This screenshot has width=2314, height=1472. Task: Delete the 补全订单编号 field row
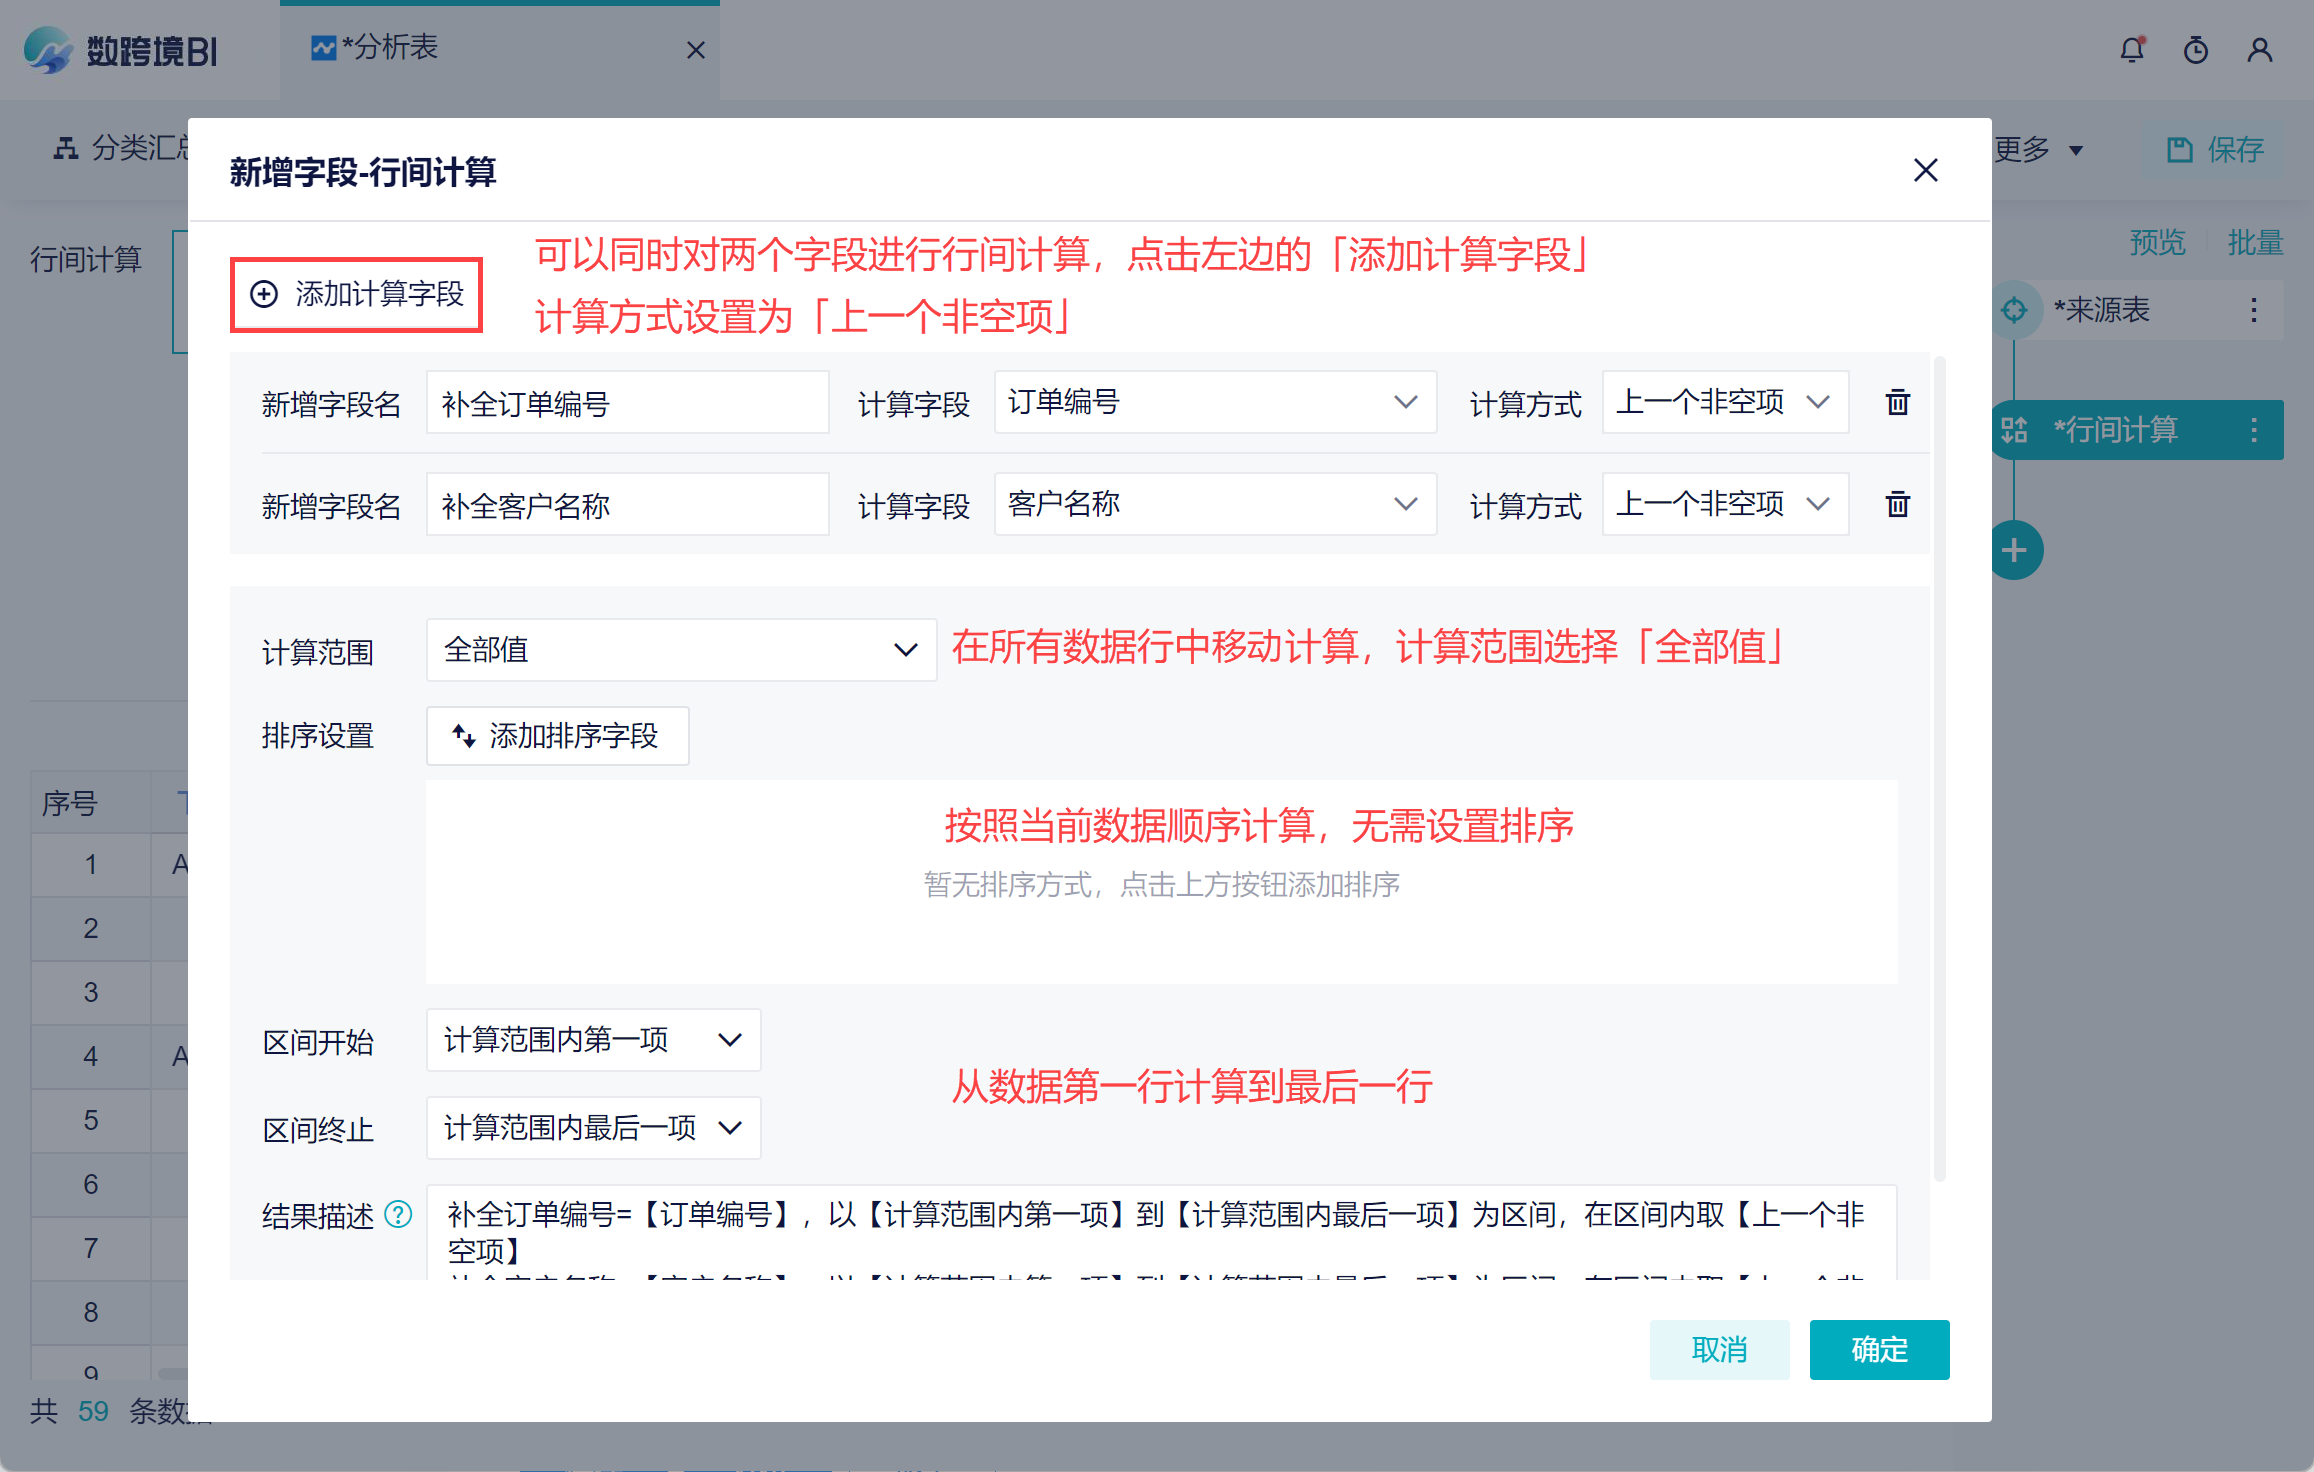click(x=1897, y=403)
